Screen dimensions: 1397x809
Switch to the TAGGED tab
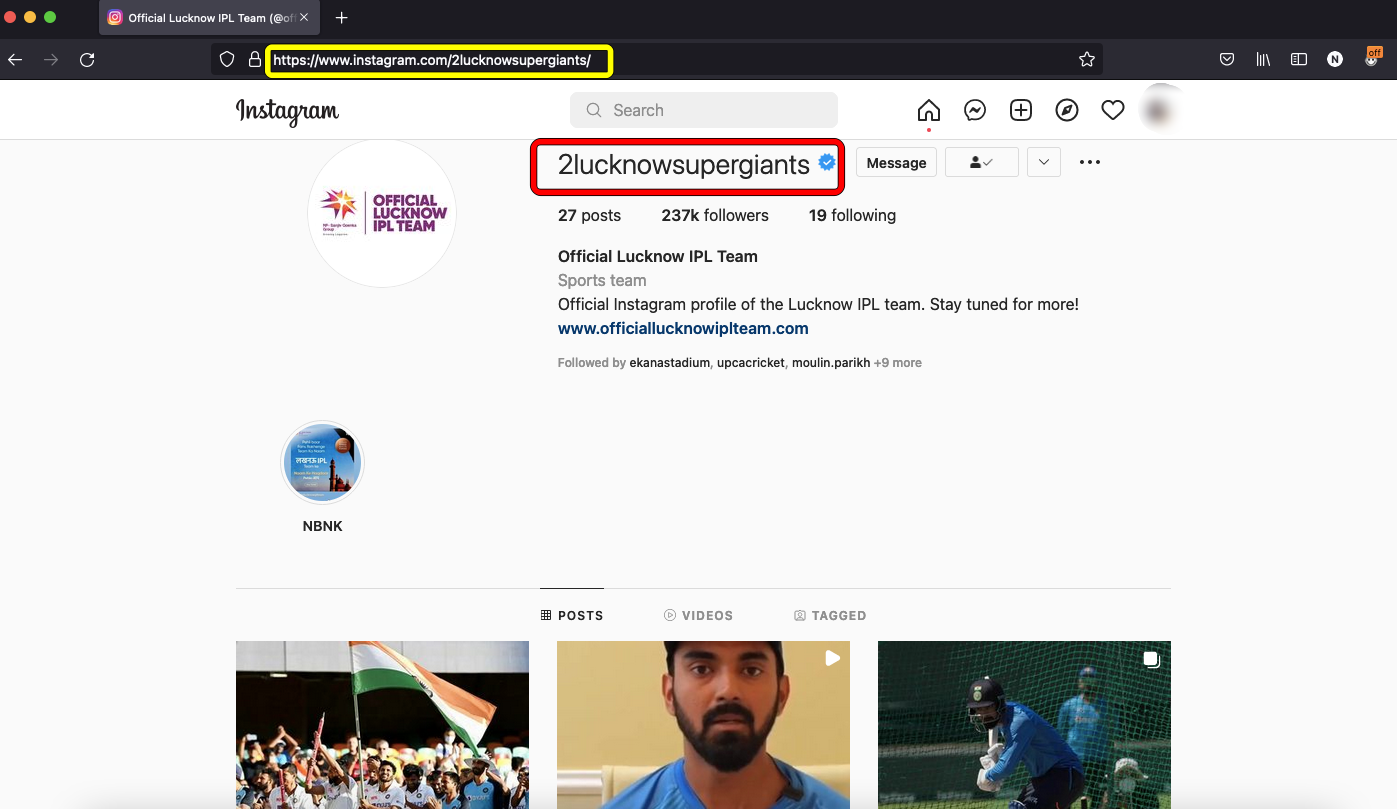830,615
